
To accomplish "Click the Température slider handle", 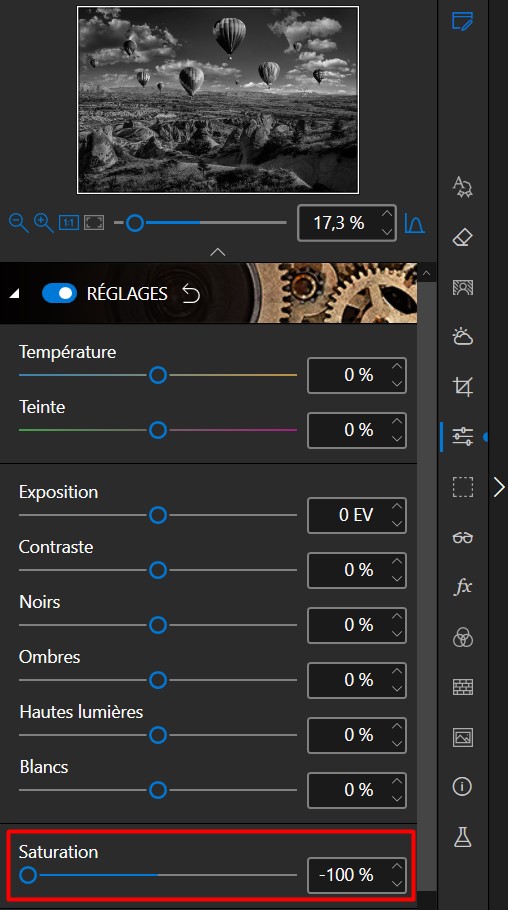I will pos(158,375).
